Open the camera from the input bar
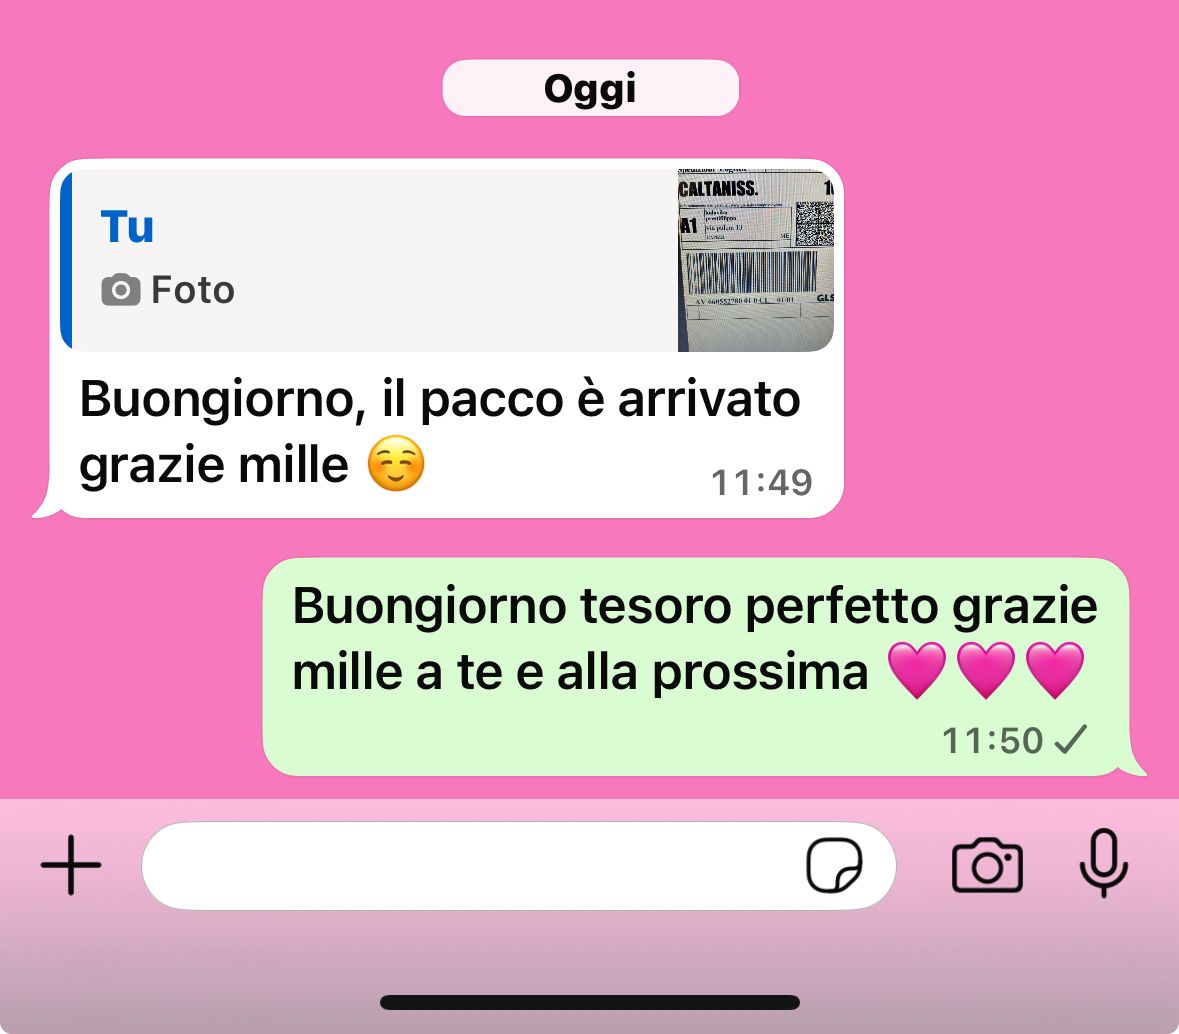Image resolution: width=1179 pixels, height=1034 pixels. click(x=987, y=866)
